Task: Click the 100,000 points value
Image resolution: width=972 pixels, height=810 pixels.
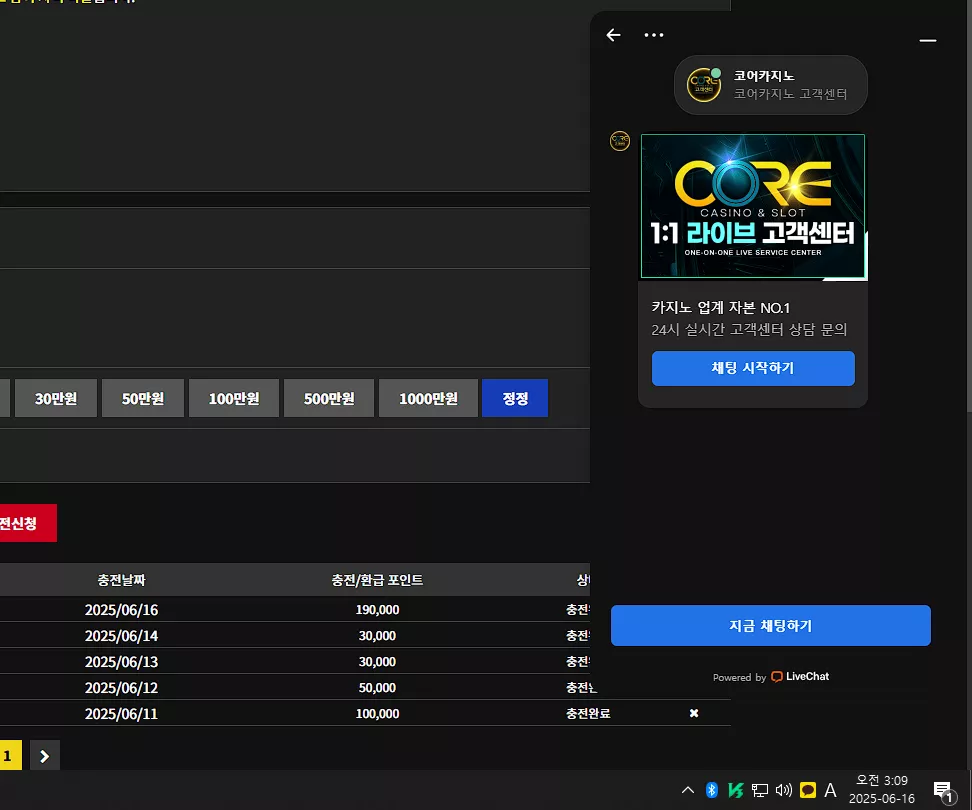Action: point(377,714)
